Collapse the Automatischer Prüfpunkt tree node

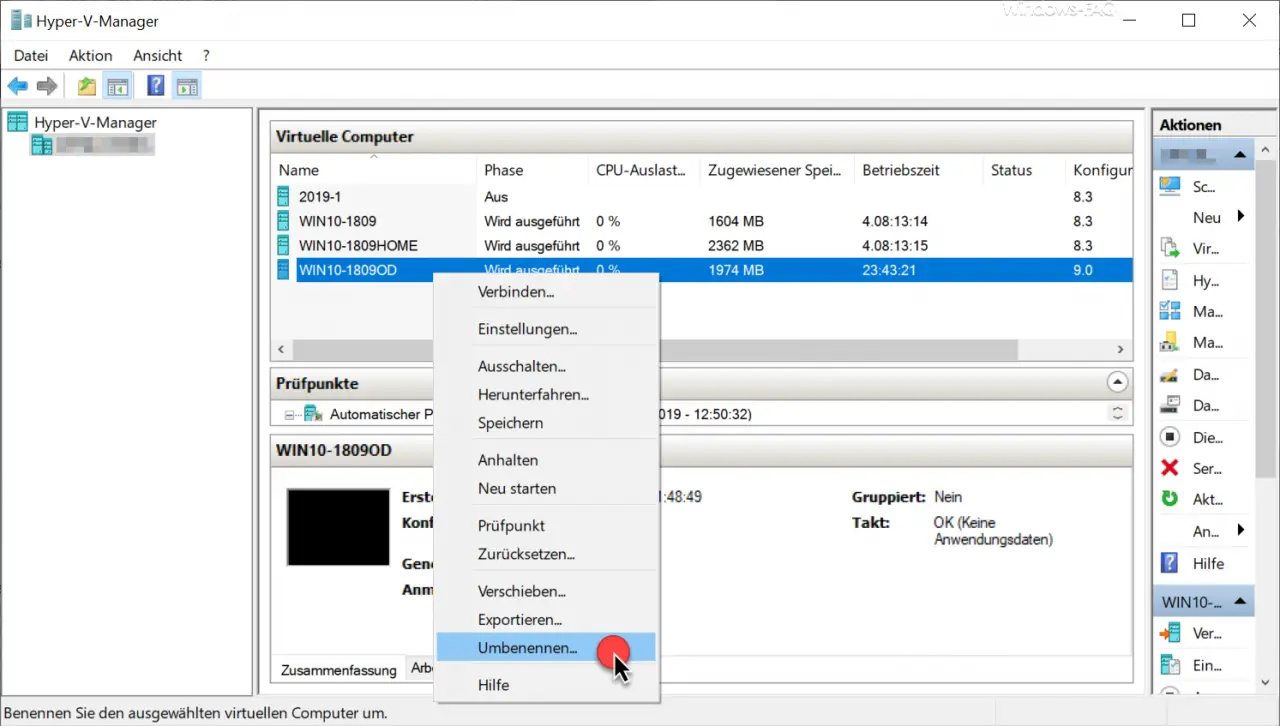(x=291, y=414)
